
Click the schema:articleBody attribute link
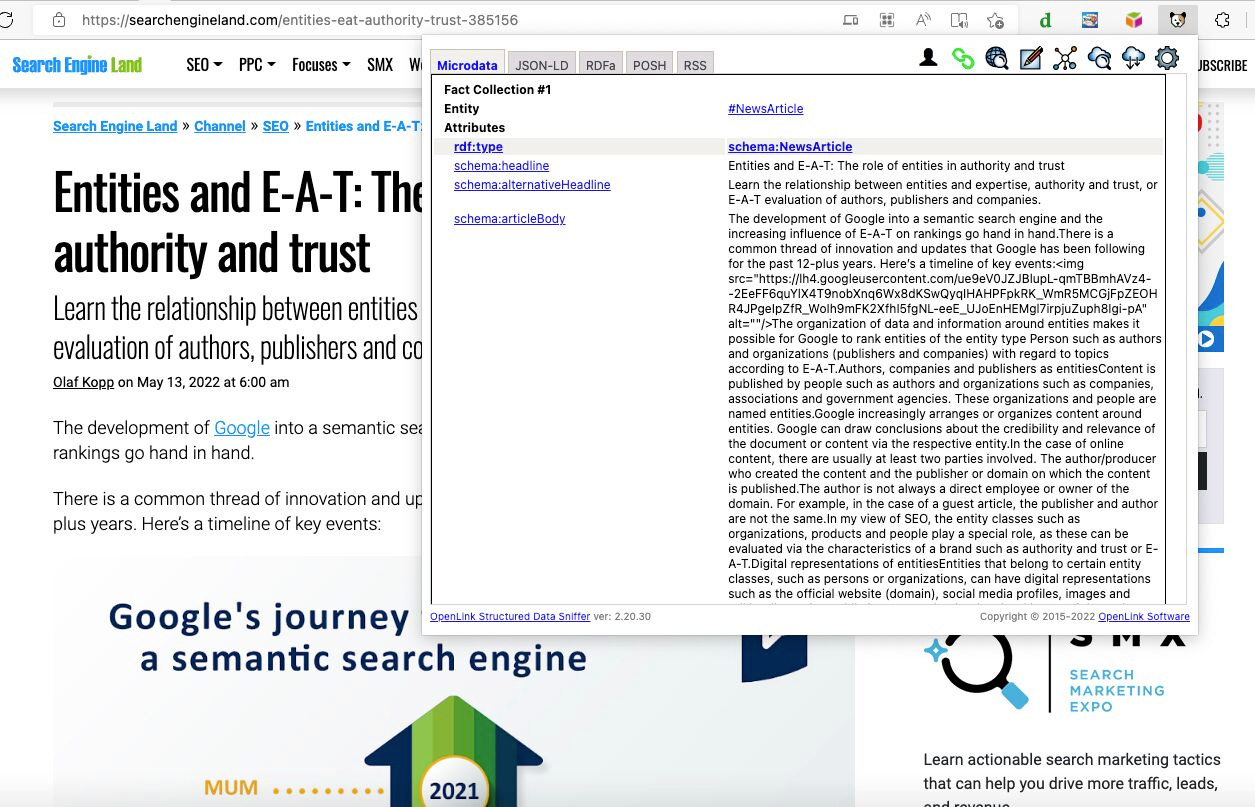(x=510, y=219)
